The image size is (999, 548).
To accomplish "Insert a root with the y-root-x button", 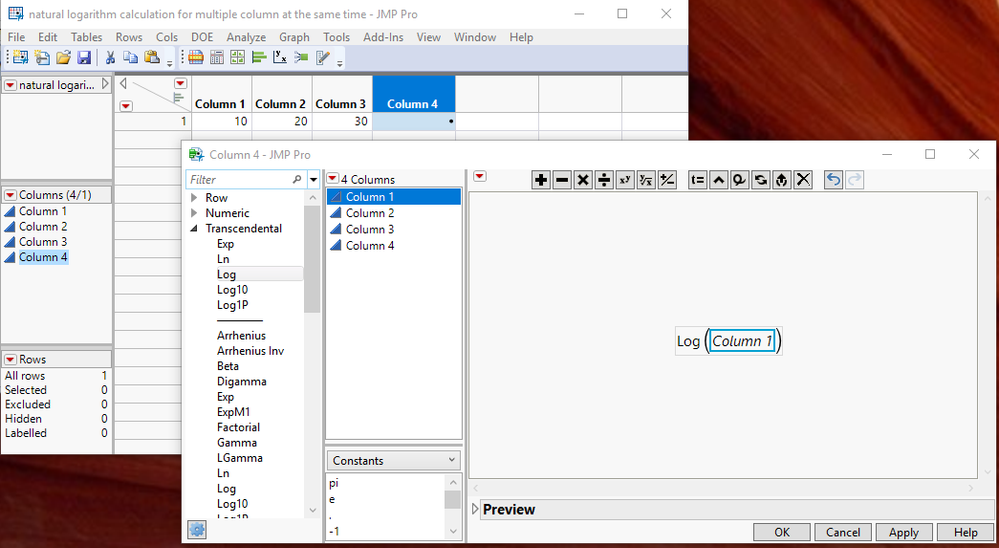I will 646,180.
